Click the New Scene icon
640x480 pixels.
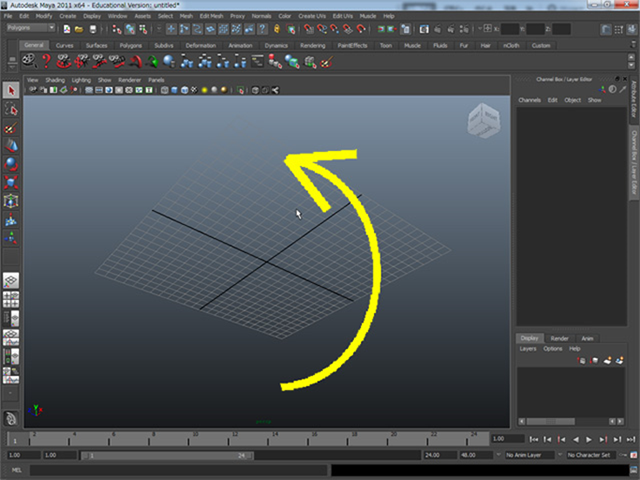[x=67, y=29]
